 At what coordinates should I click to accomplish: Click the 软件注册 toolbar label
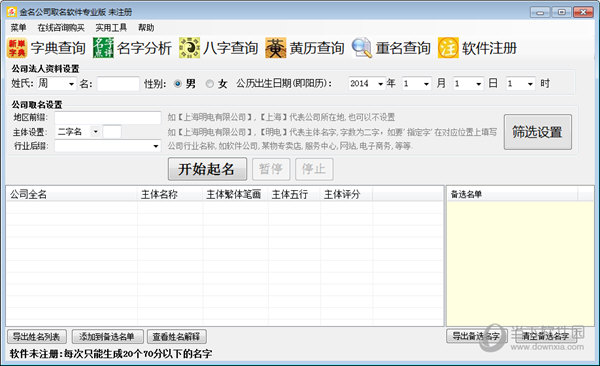(489, 48)
